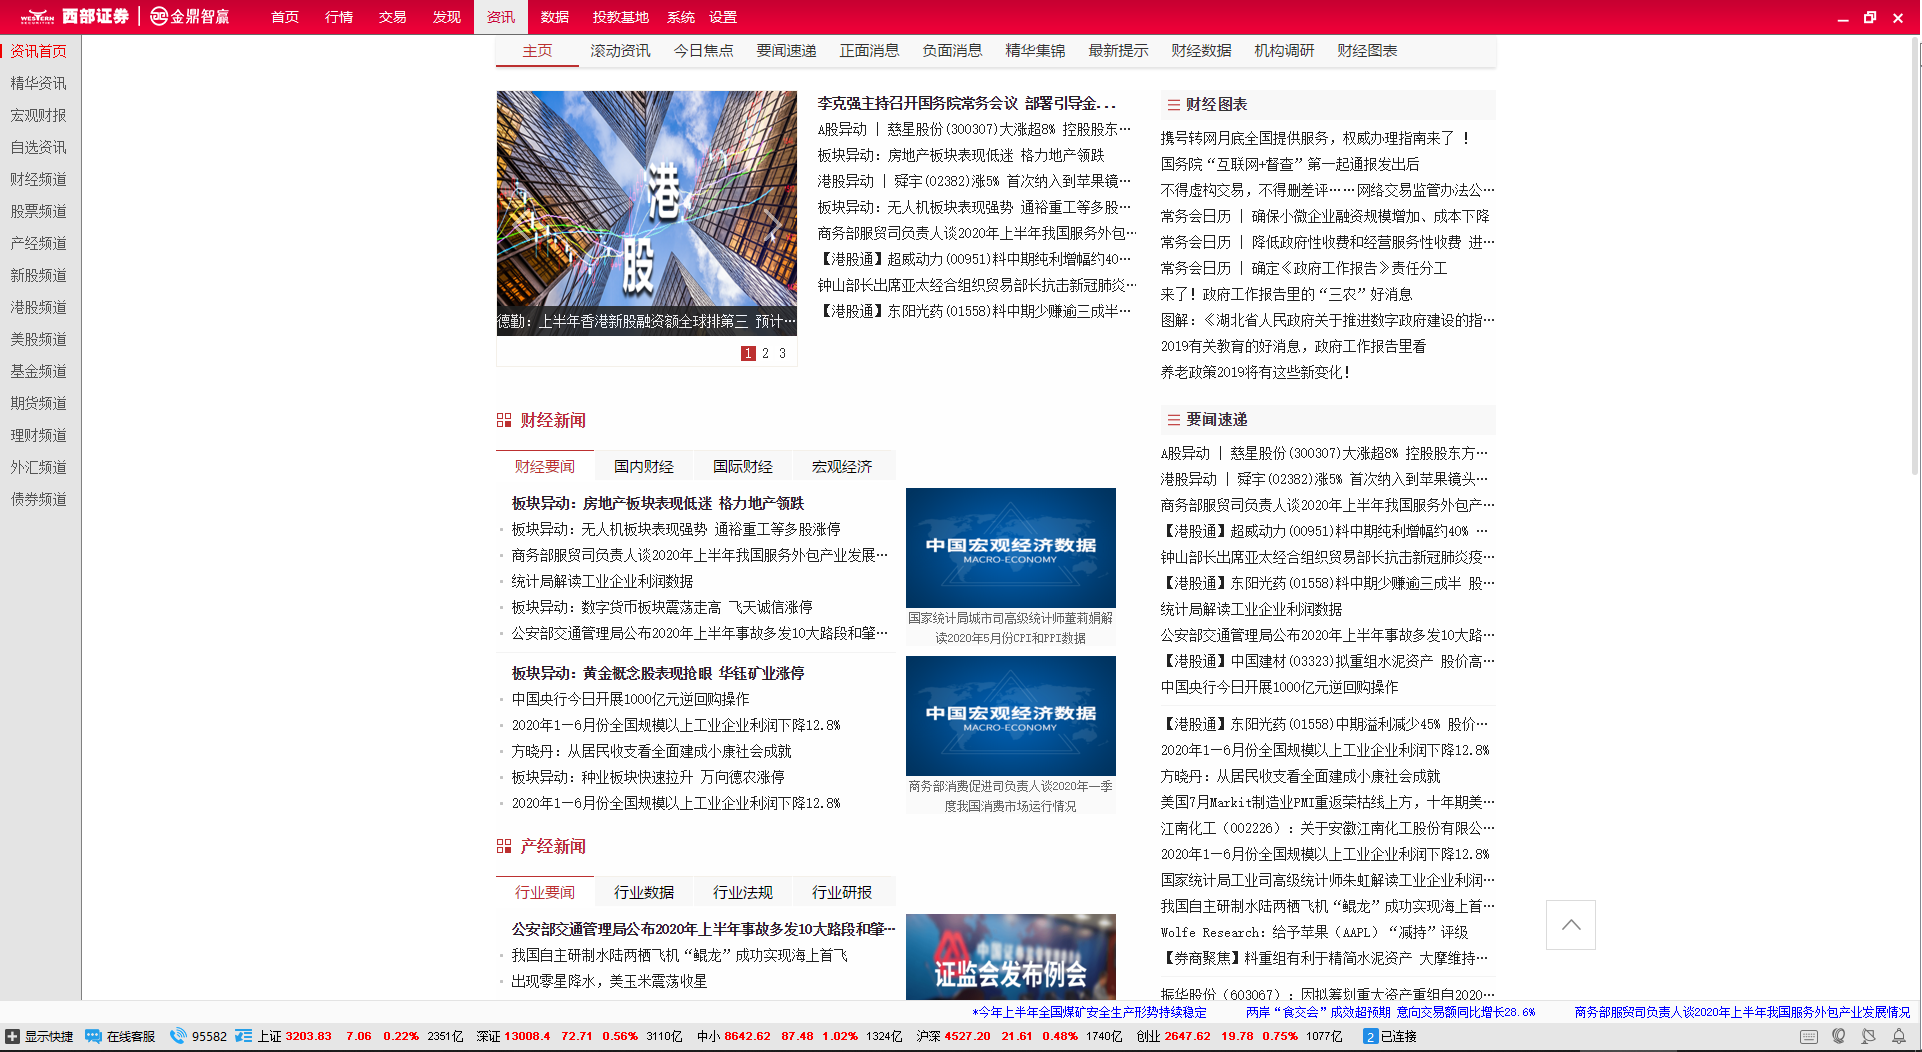
Task: Click the index chart icon before 上证
Action: [x=243, y=1035]
